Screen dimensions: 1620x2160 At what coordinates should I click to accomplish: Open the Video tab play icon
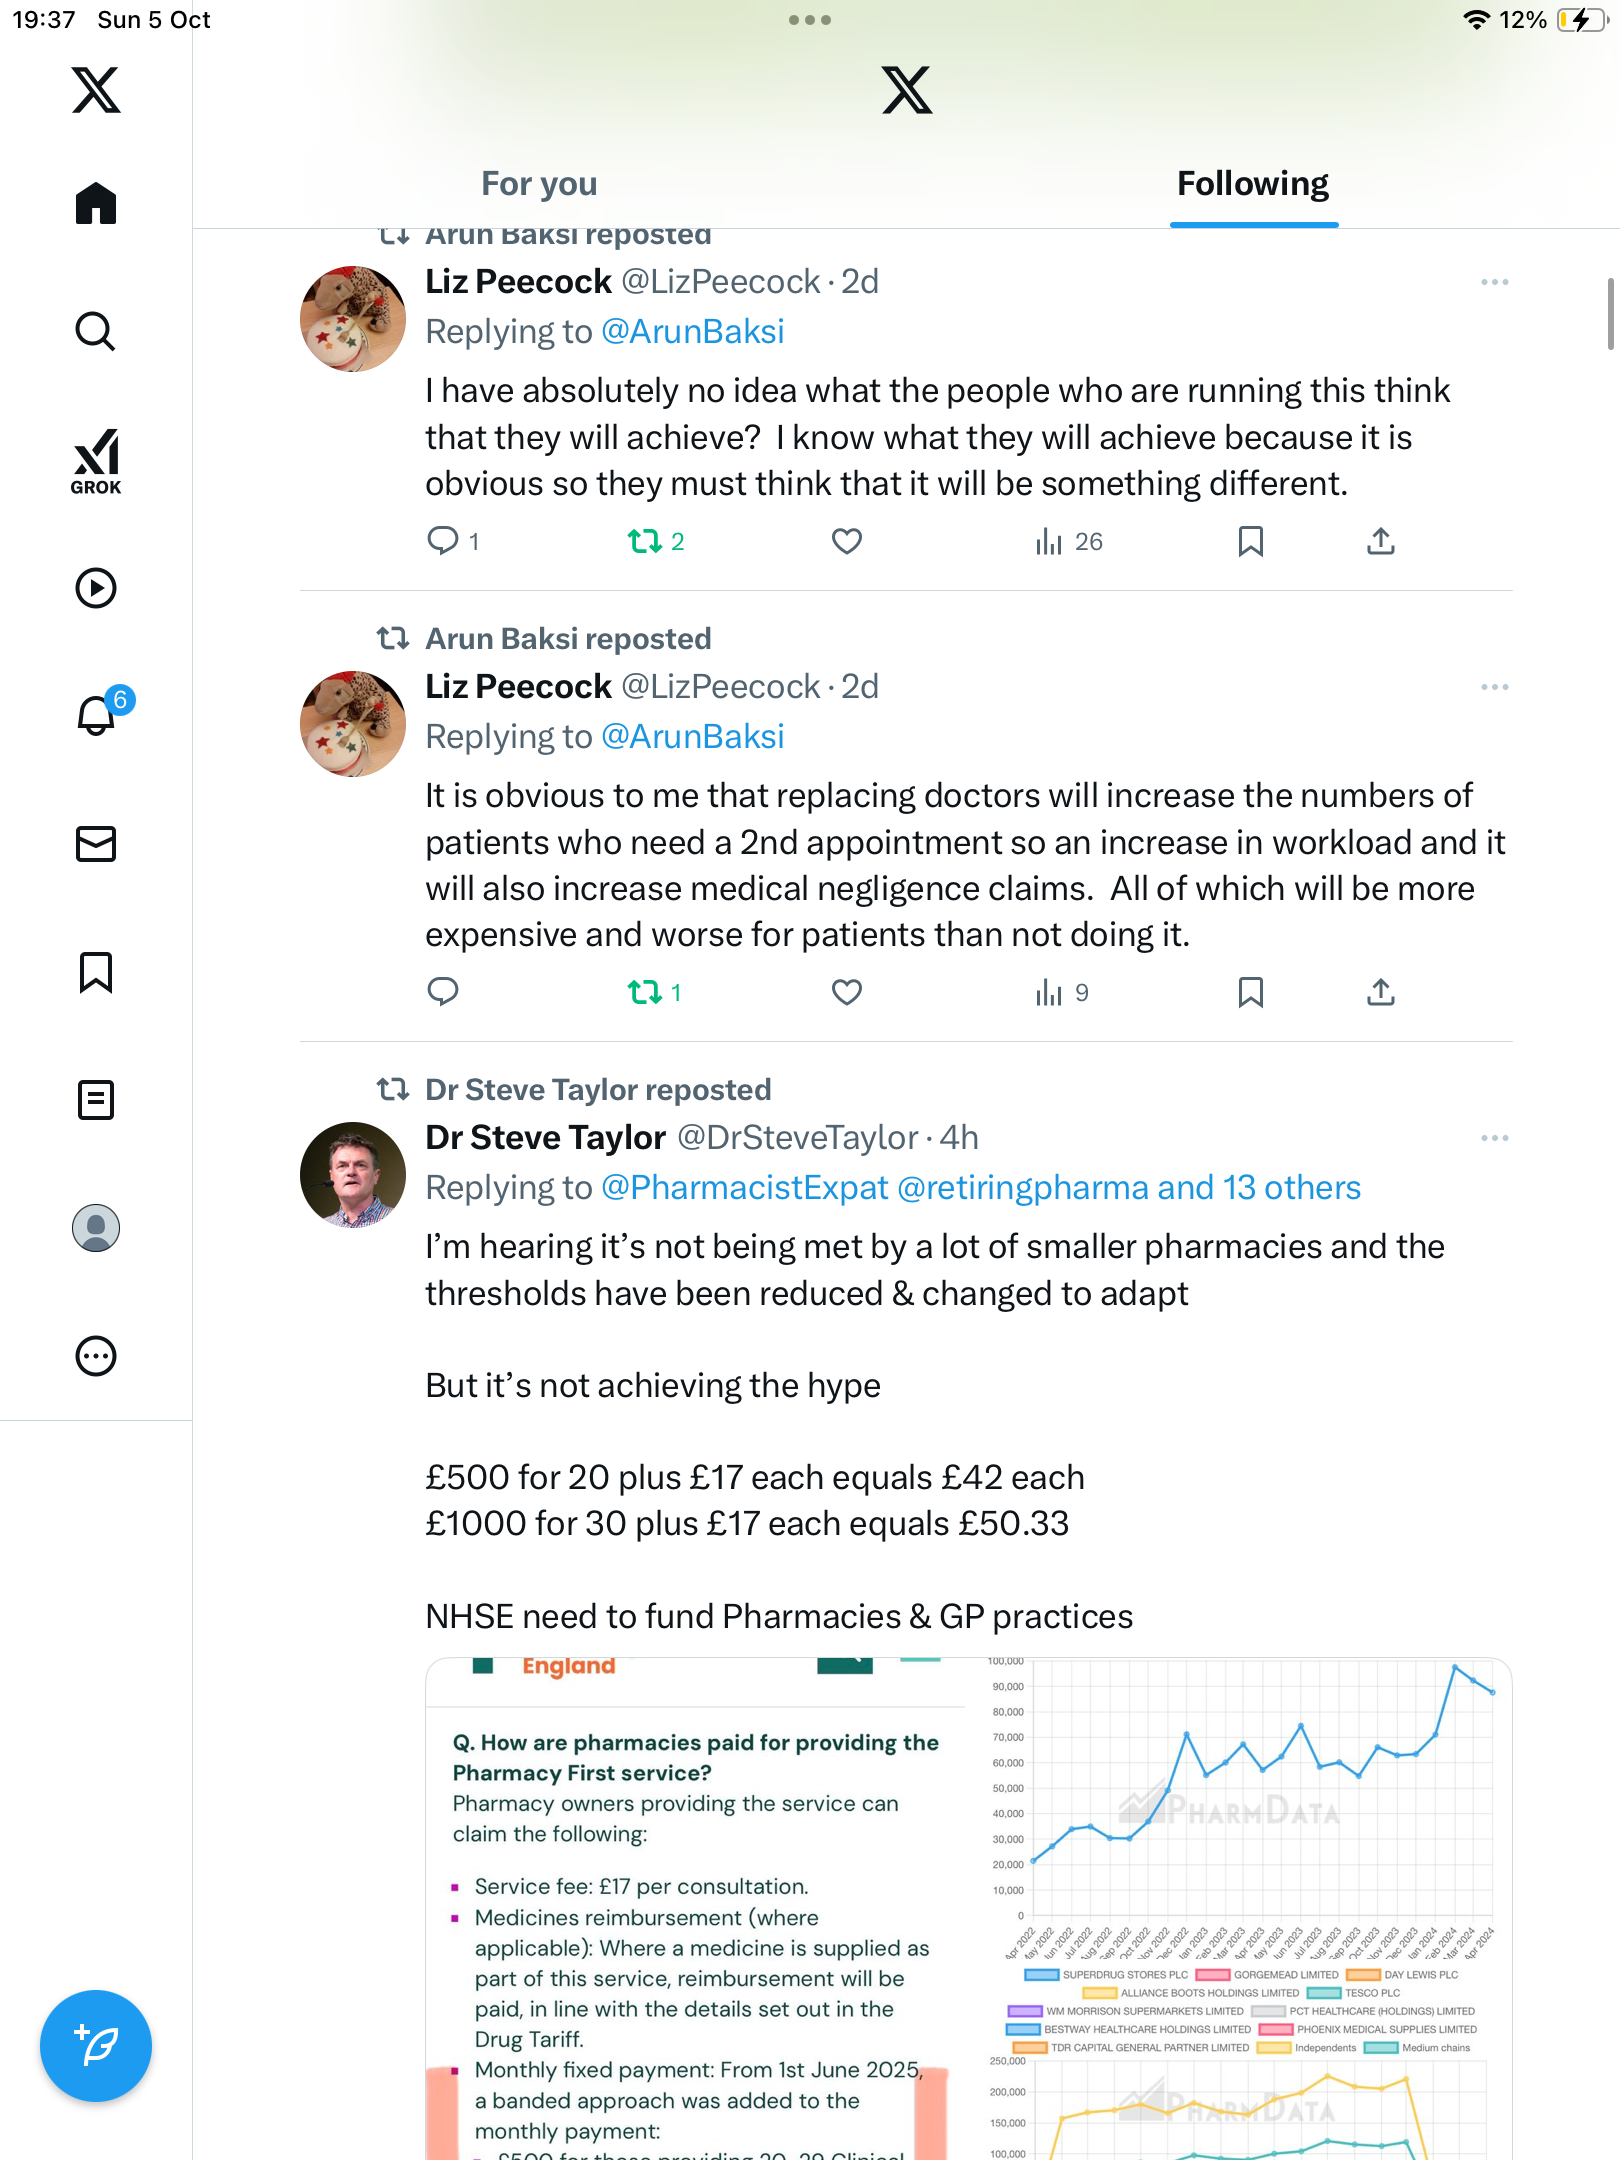click(96, 588)
